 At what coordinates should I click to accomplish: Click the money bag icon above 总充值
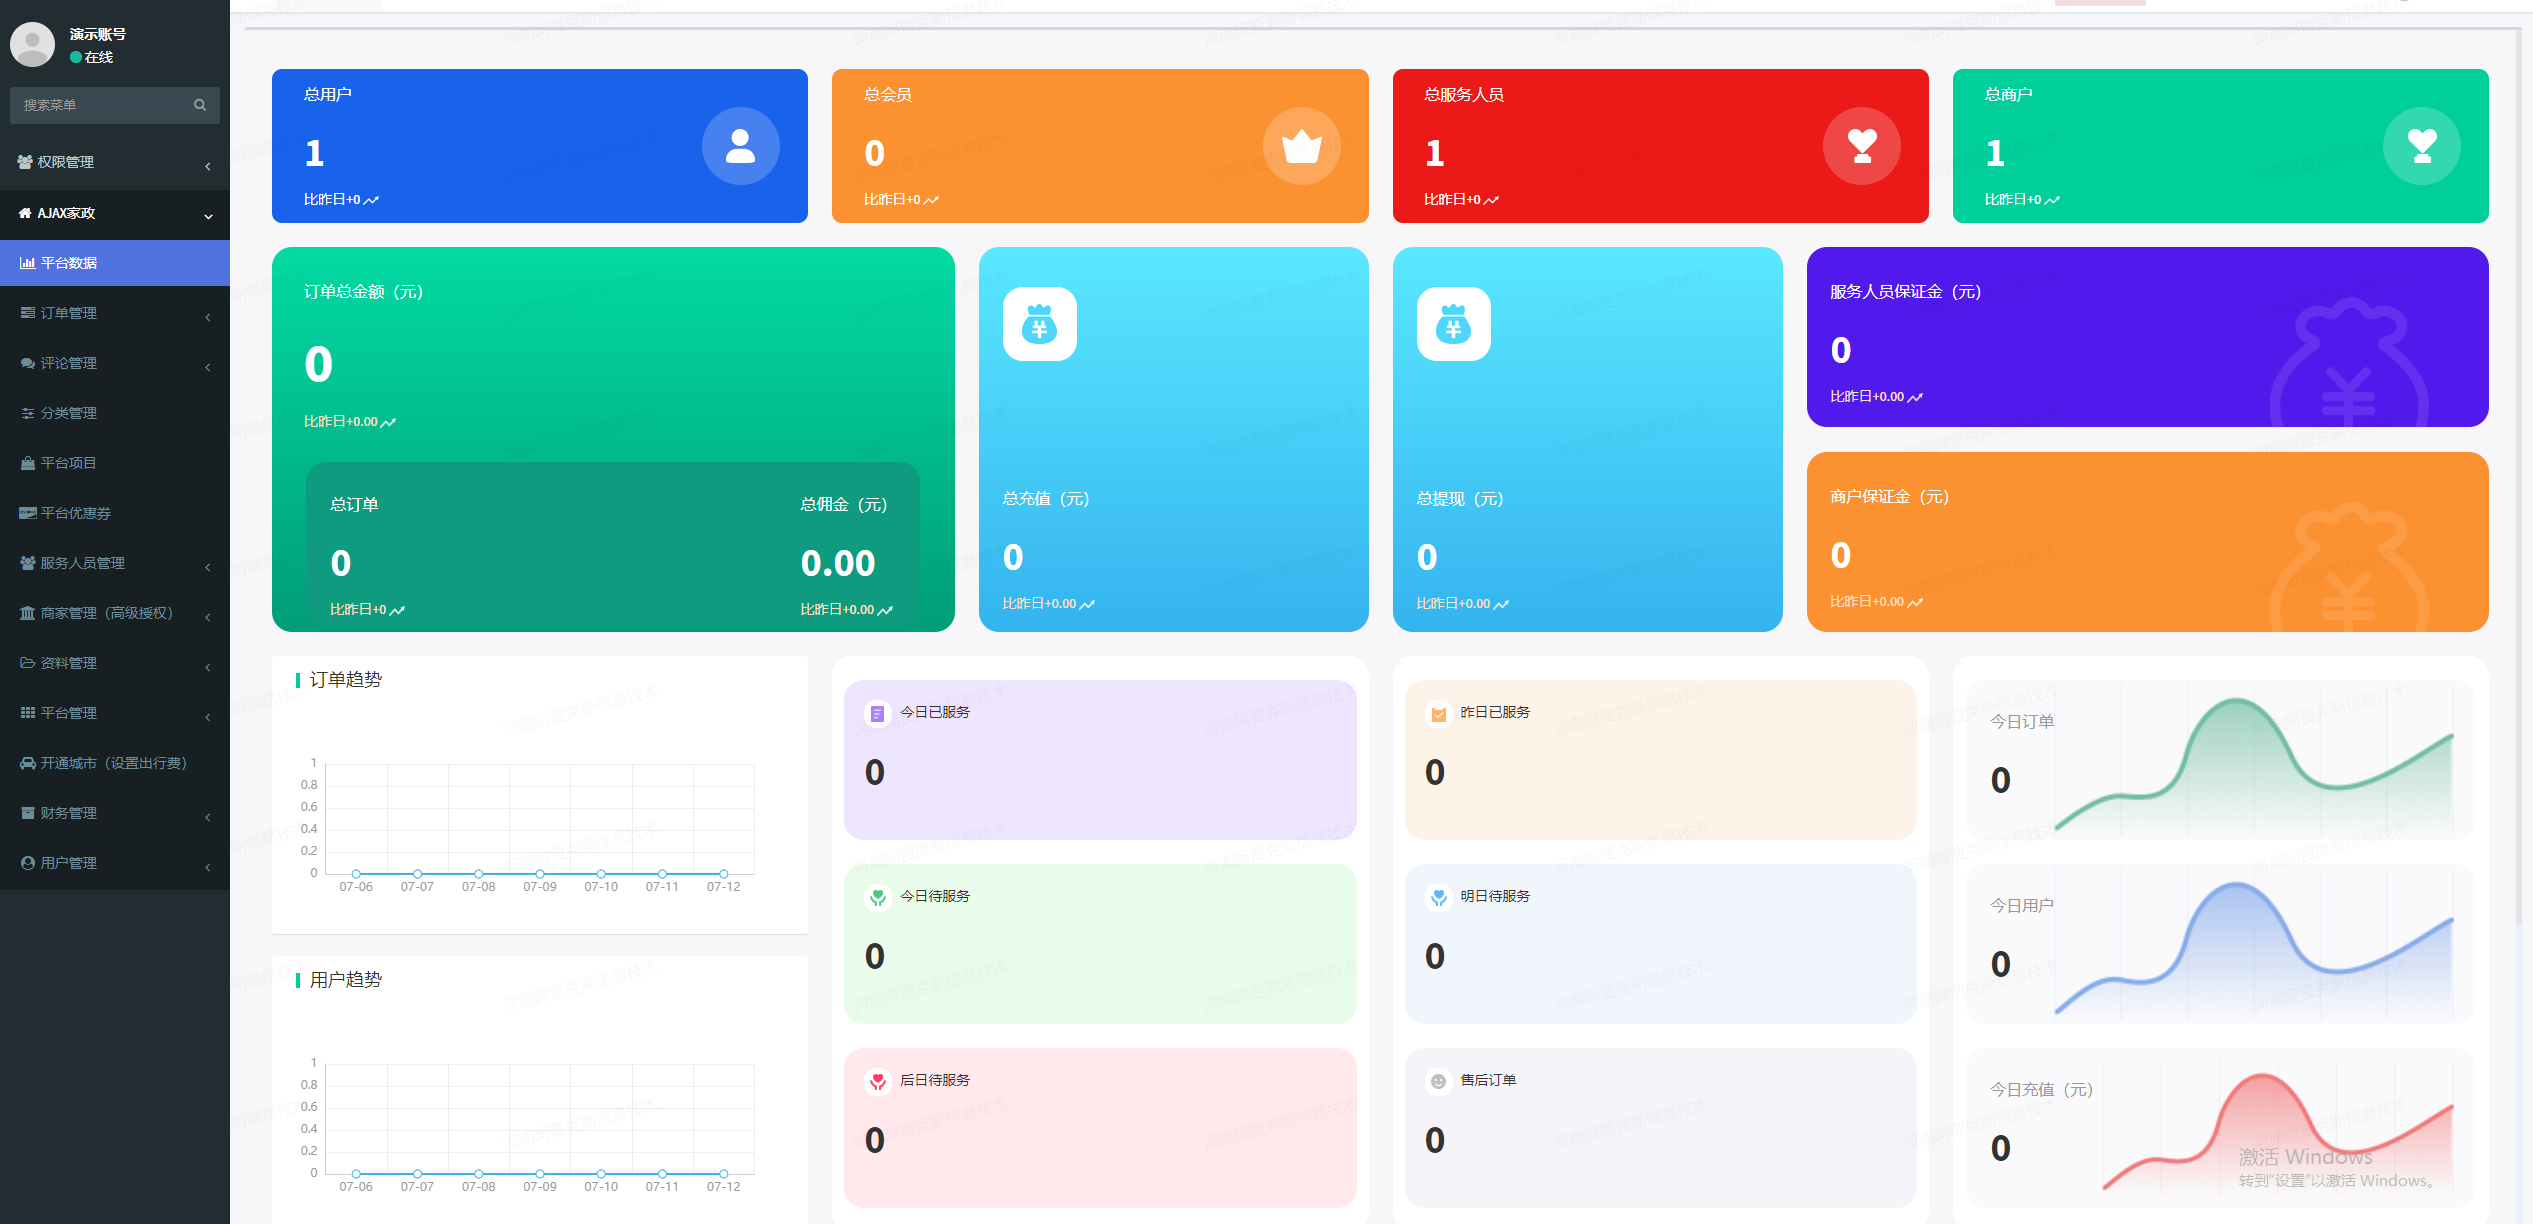(x=1039, y=324)
